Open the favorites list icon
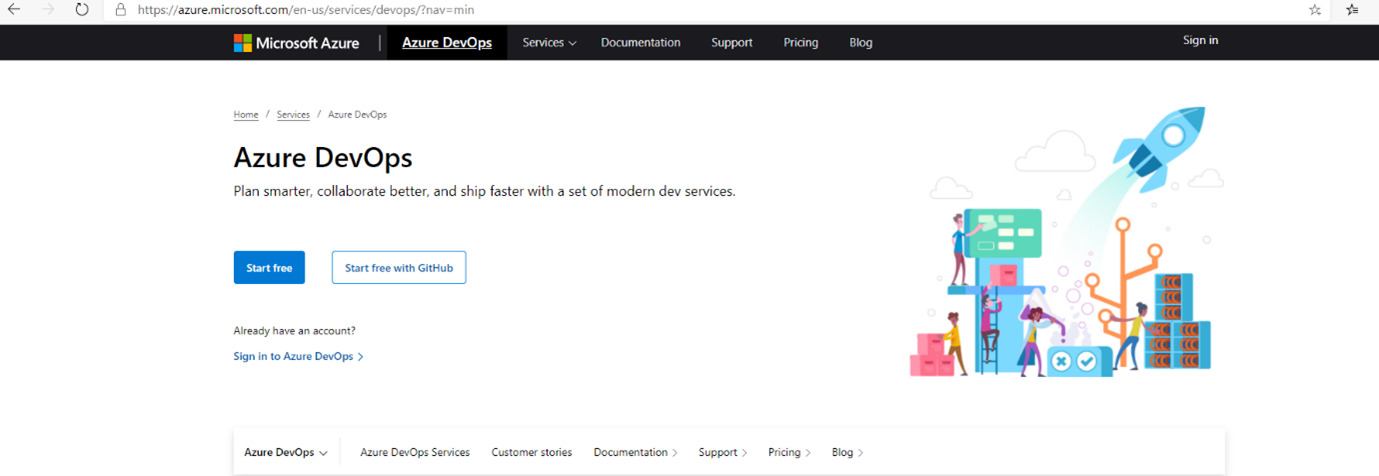The image size is (1379, 476). 1352,10
